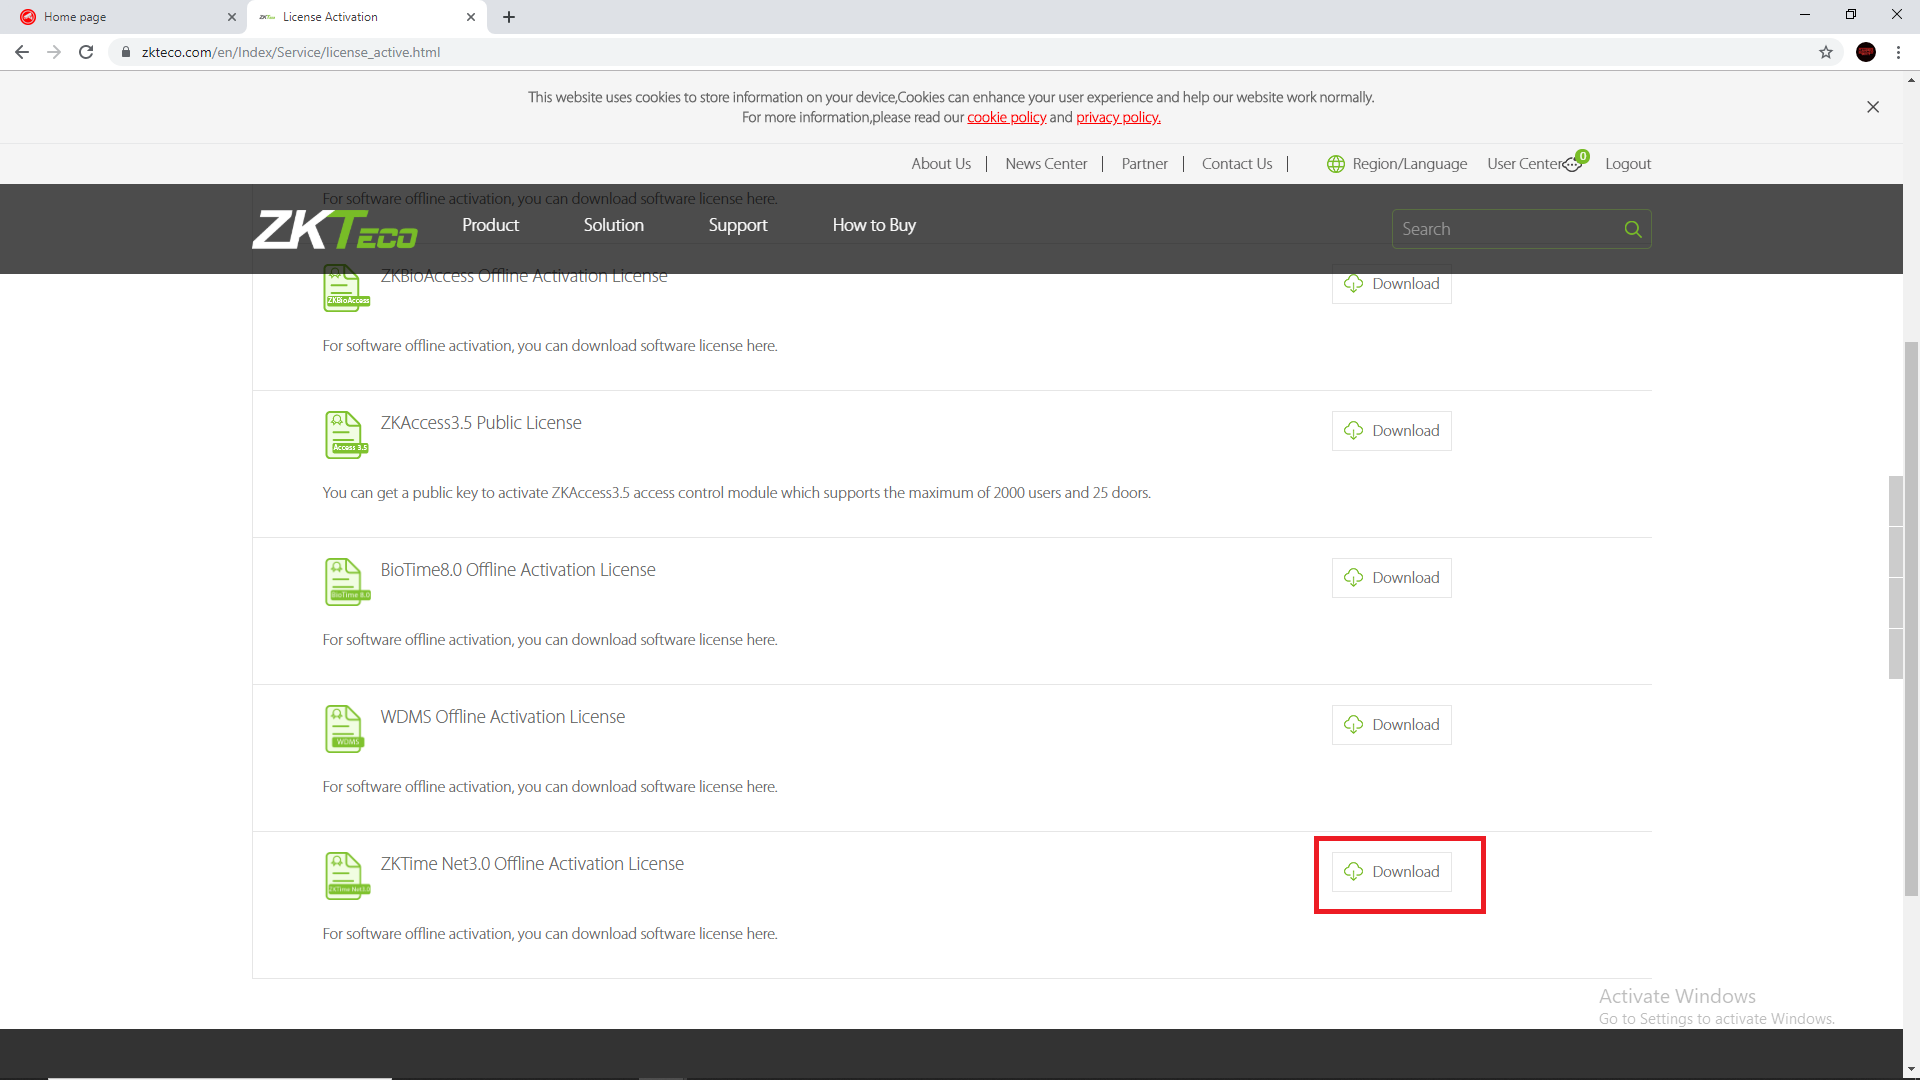Open the Product menu
This screenshot has height=1080, width=1920.
[490, 225]
